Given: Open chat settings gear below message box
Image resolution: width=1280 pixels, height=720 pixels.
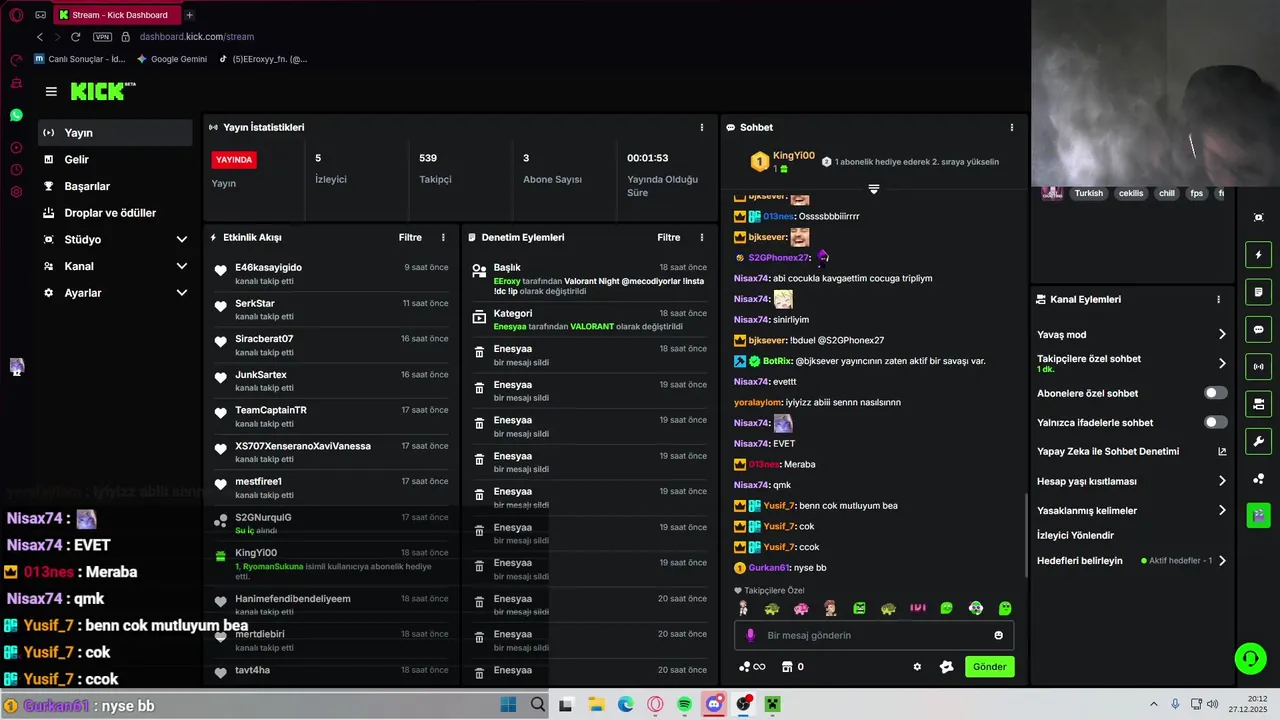Looking at the screenshot, I should coord(917,667).
